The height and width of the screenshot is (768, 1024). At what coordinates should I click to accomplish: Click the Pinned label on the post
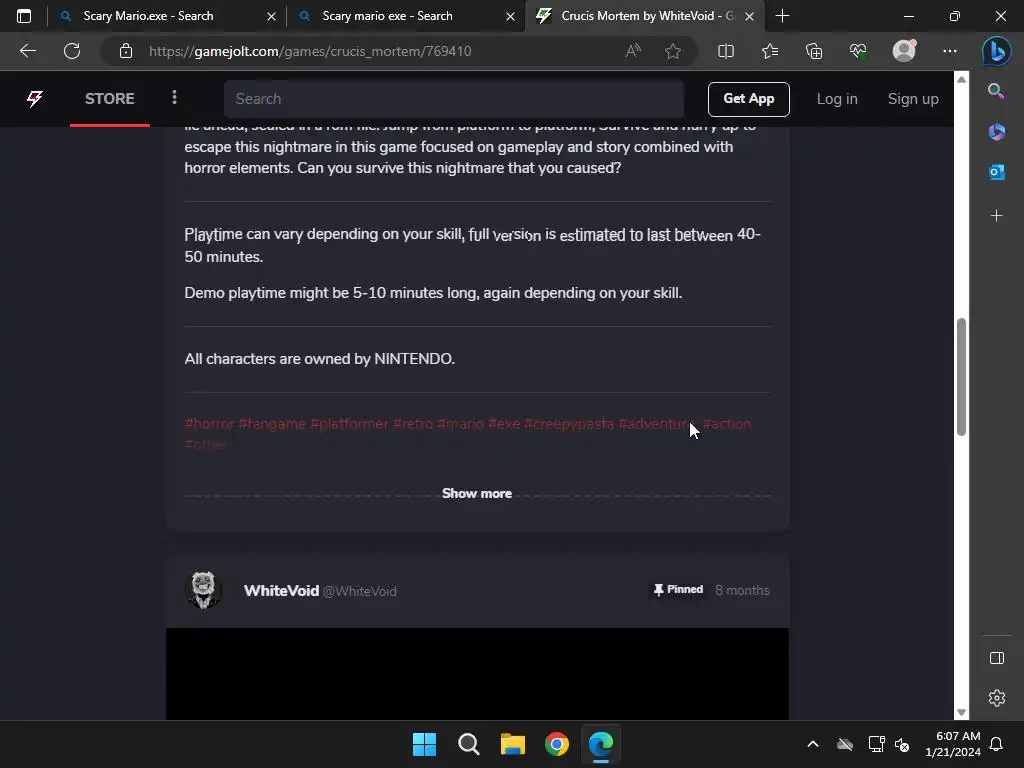(x=678, y=590)
